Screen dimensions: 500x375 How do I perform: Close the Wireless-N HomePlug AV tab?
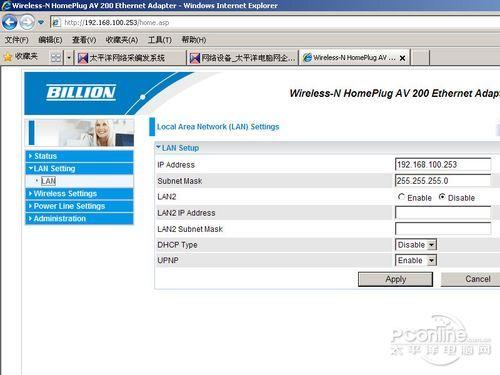click(402, 58)
